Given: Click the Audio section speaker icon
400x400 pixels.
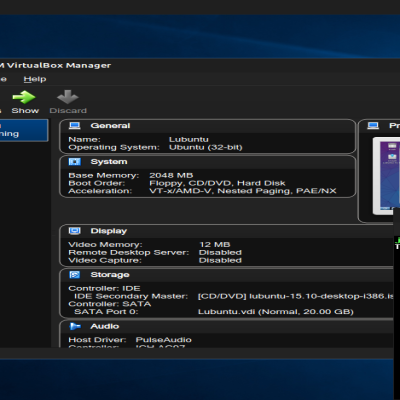Looking at the screenshot, I should [x=75, y=326].
